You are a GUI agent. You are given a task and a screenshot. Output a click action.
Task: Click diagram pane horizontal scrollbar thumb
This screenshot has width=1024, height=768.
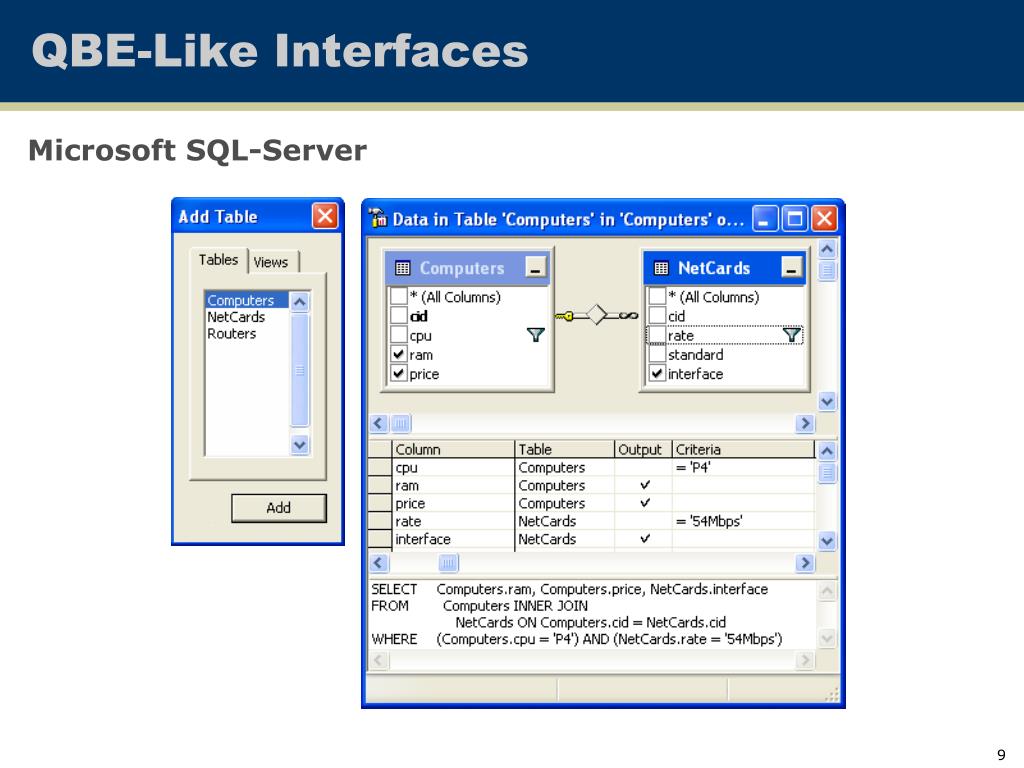click(x=401, y=423)
